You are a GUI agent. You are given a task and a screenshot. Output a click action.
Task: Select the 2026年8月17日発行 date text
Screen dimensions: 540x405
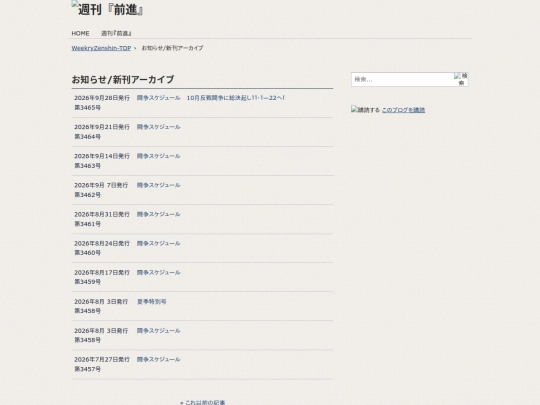click(102, 272)
